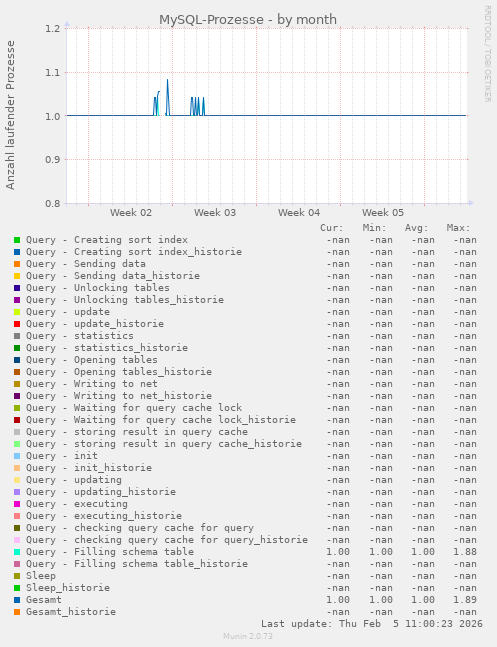Viewport: 497px width, 647px height.
Task: Click legend text Query - Writing to net_historie
Action: (119, 396)
